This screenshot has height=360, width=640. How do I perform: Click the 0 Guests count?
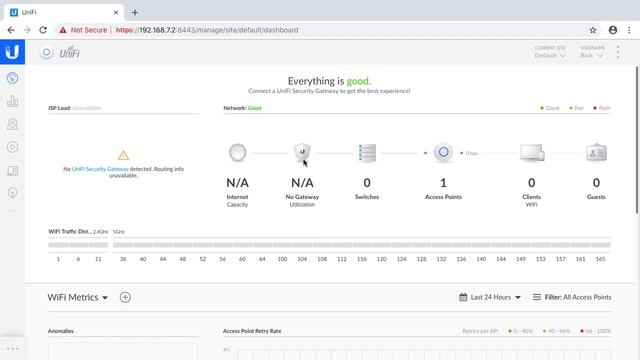click(596, 182)
